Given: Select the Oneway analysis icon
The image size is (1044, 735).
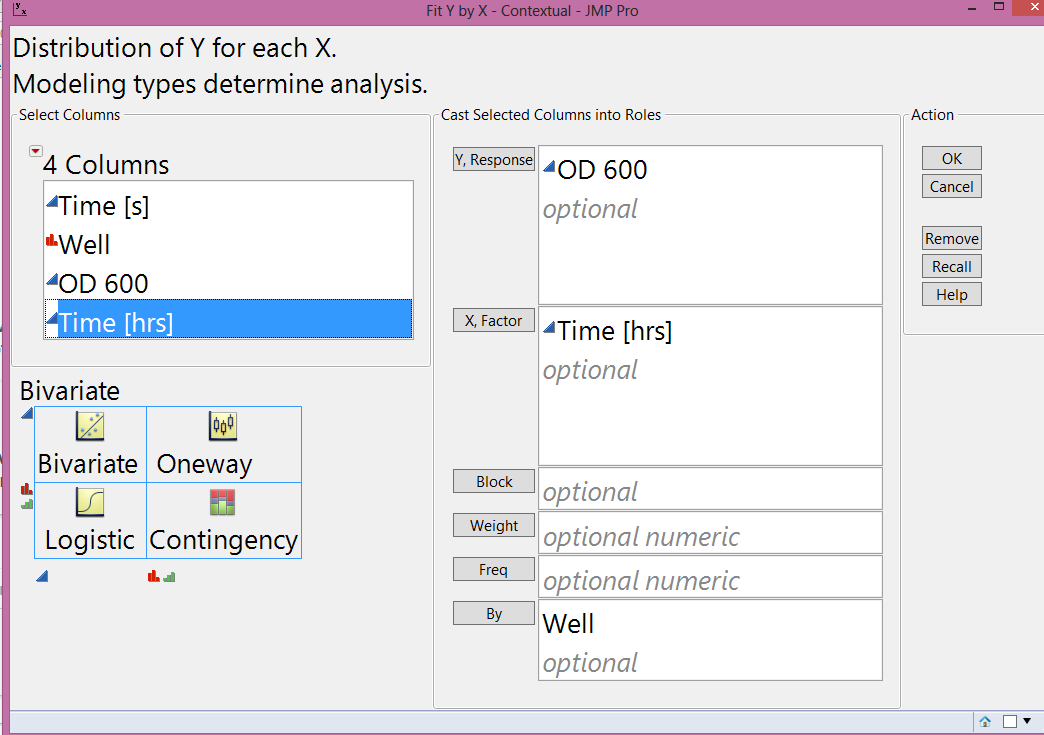Looking at the screenshot, I should [220, 425].
